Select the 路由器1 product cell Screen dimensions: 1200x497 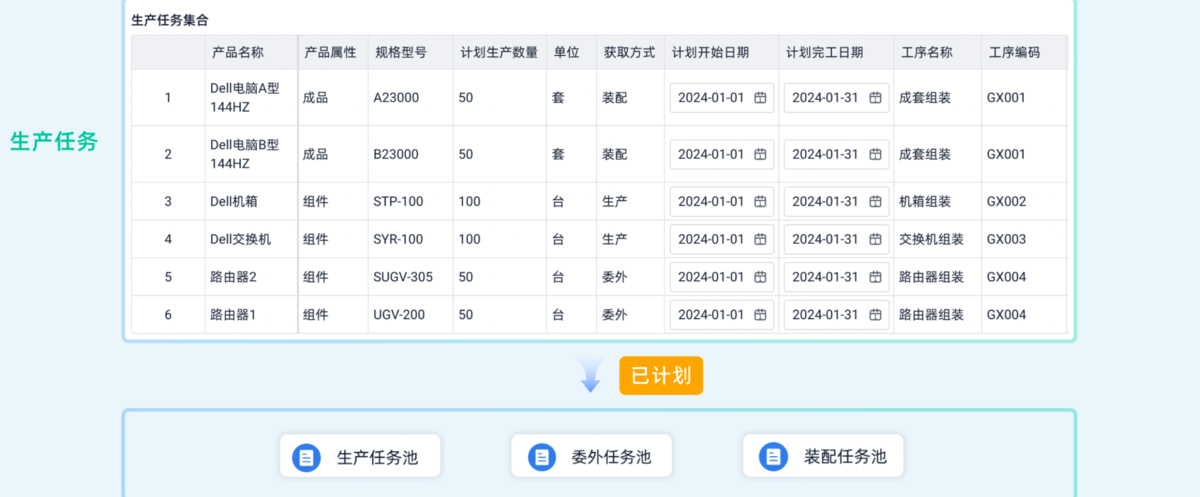[251, 315]
